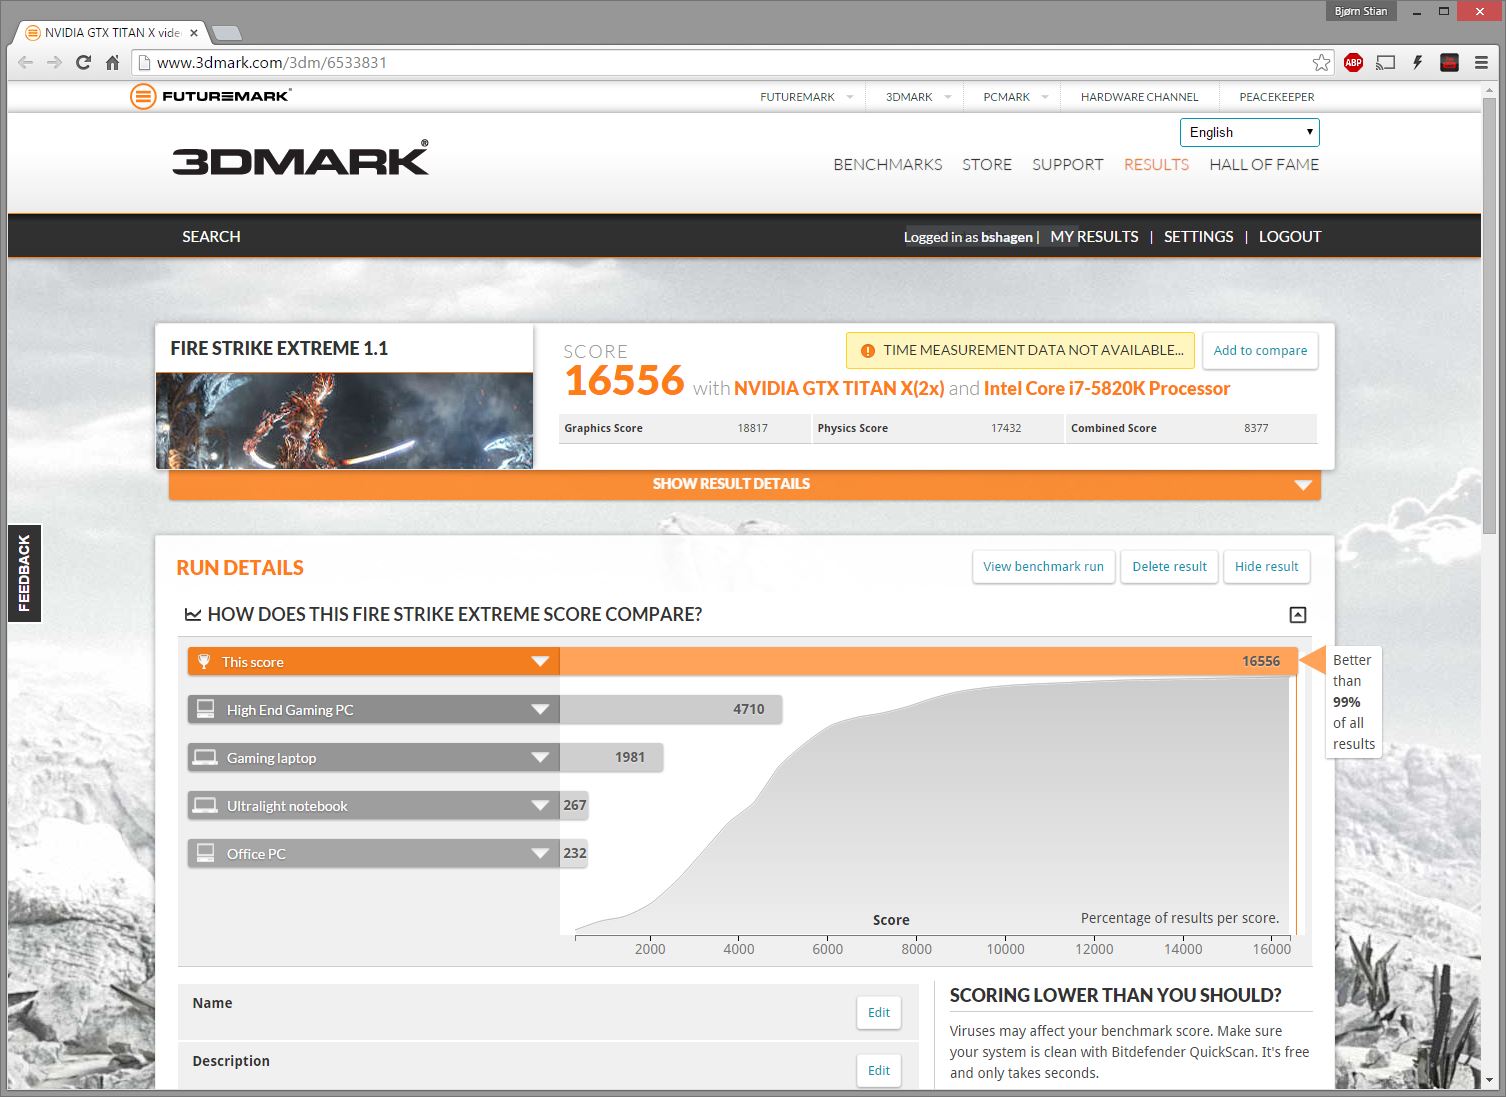The width and height of the screenshot is (1506, 1097).
Task: Bookmark this page with the star icon
Action: click(x=1321, y=62)
